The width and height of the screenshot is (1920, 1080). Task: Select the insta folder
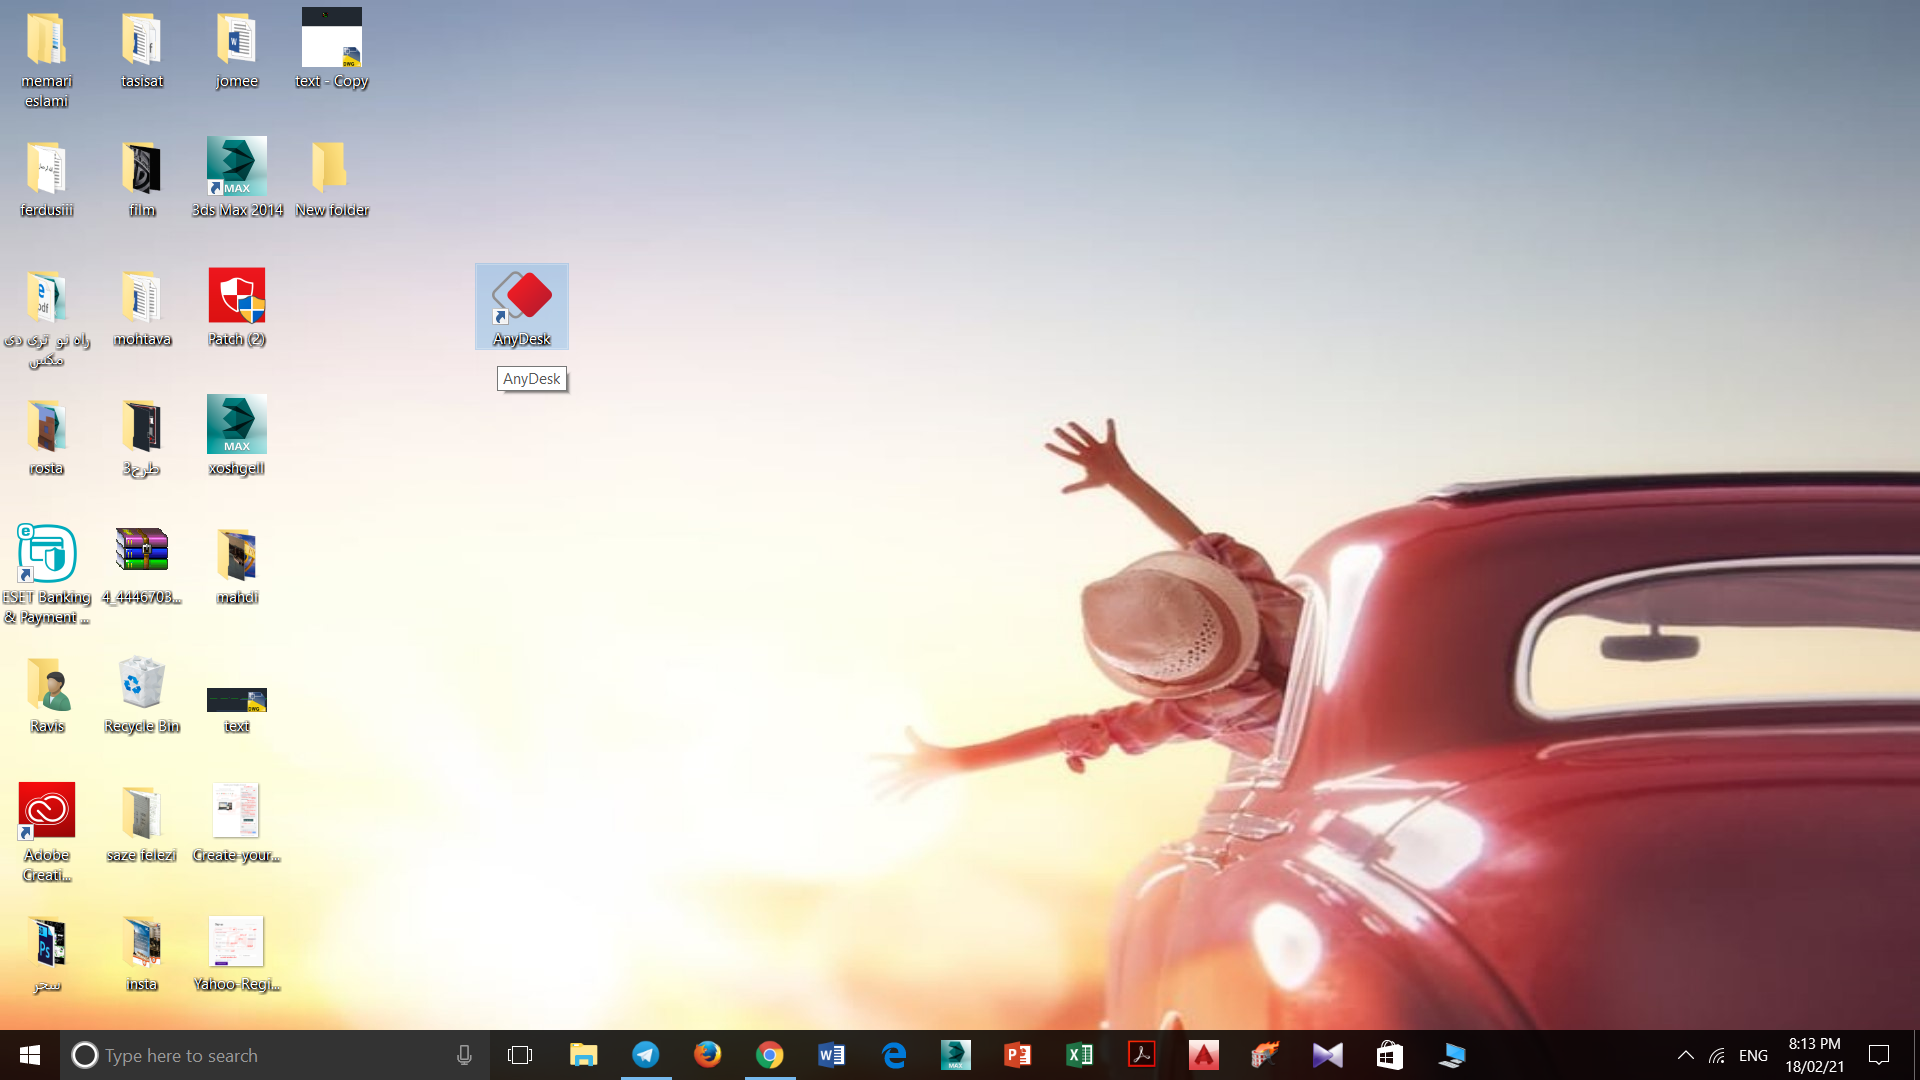pyautogui.click(x=142, y=953)
